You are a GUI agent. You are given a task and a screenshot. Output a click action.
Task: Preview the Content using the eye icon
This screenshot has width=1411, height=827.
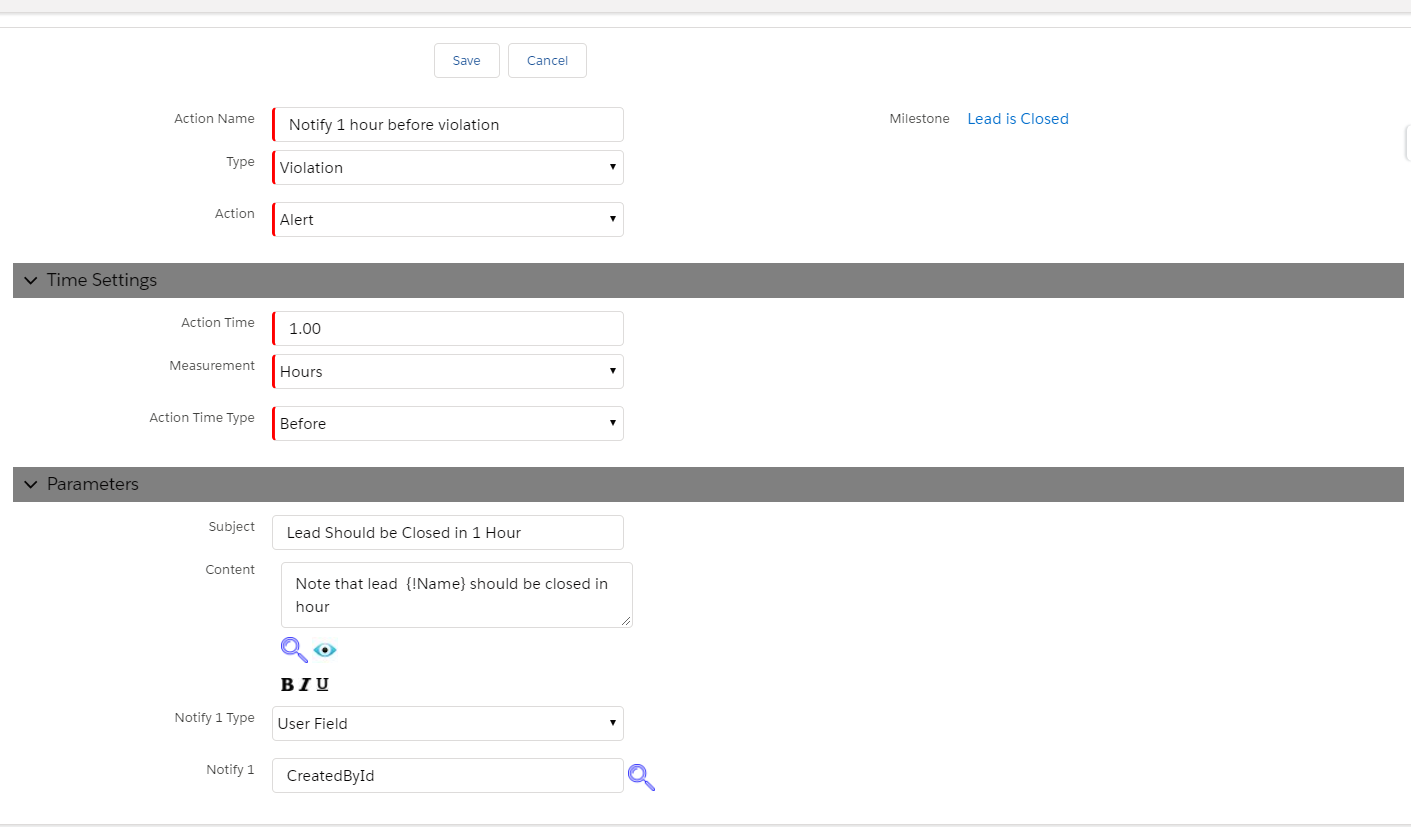tap(324, 650)
